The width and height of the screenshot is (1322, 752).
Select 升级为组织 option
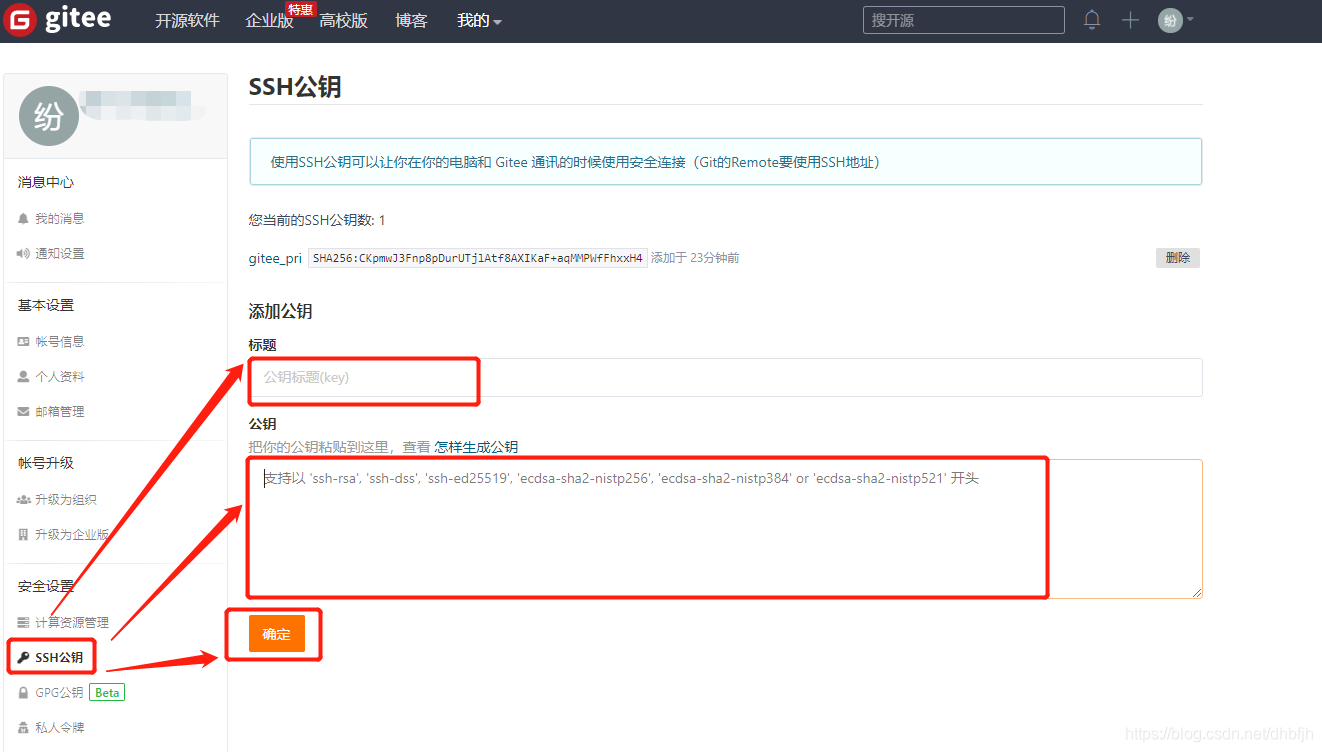tap(65, 500)
